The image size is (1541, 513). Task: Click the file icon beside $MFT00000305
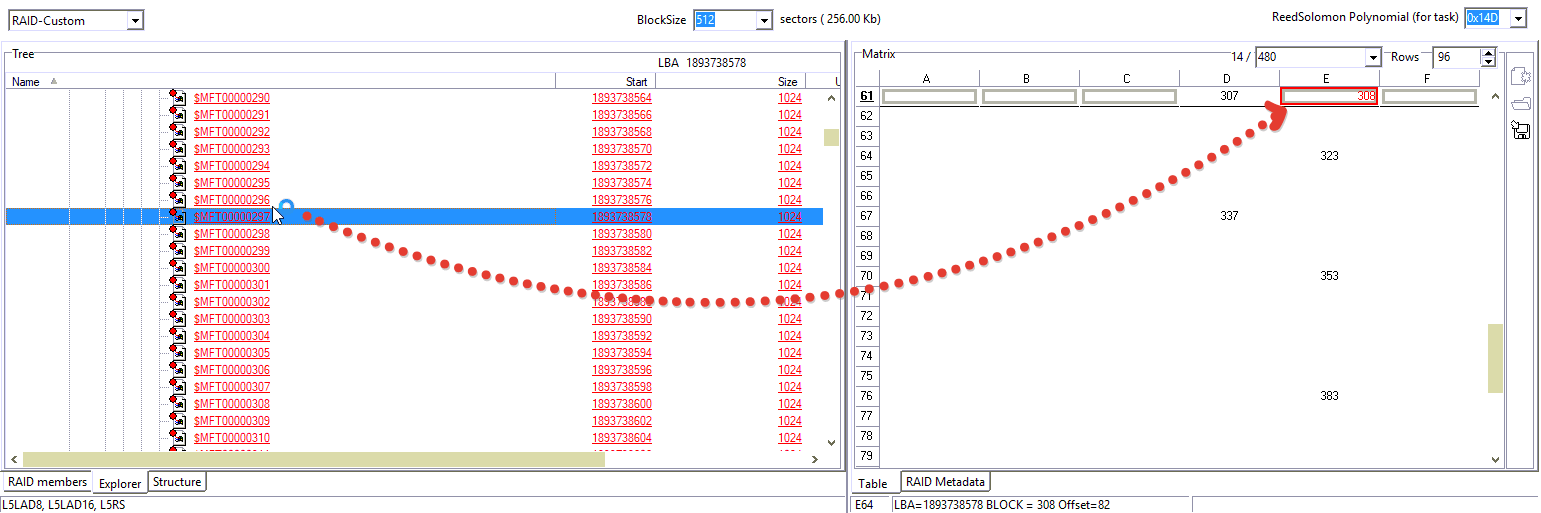178,353
